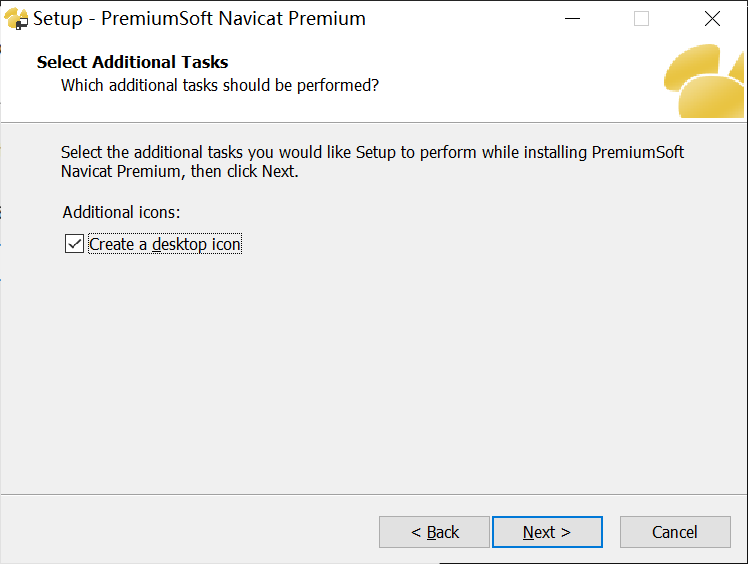Screen dimensions: 748x564
Task: Close the Navicat Premium Setup window
Action: [712, 19]
